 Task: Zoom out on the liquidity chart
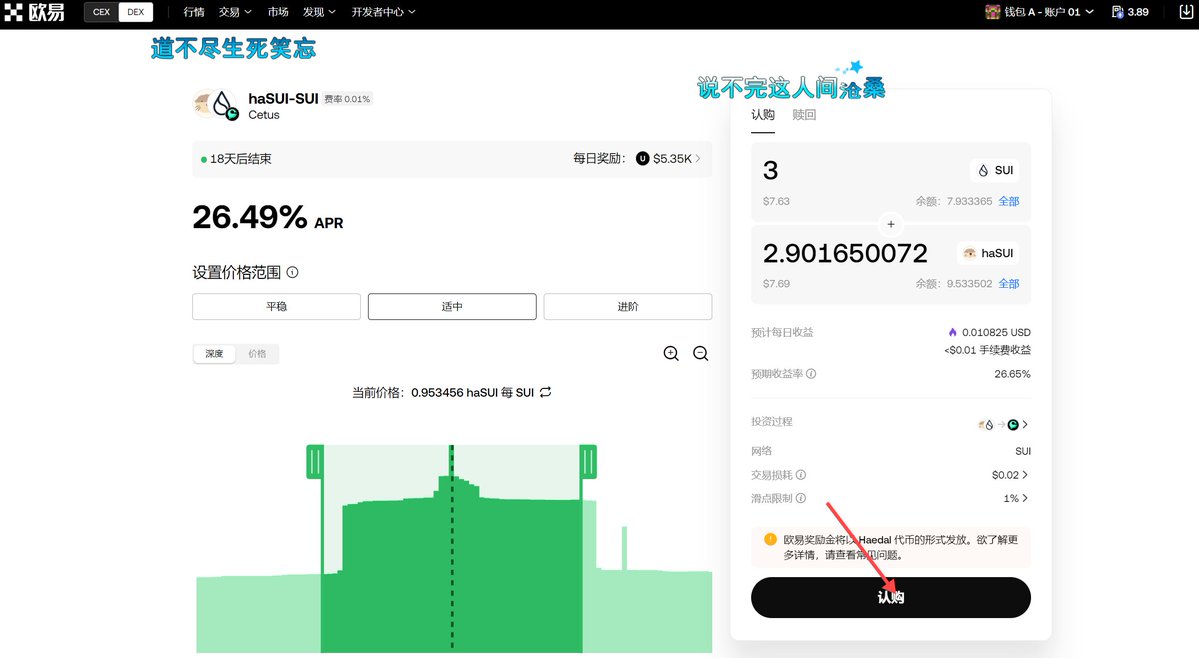(700, 353)
